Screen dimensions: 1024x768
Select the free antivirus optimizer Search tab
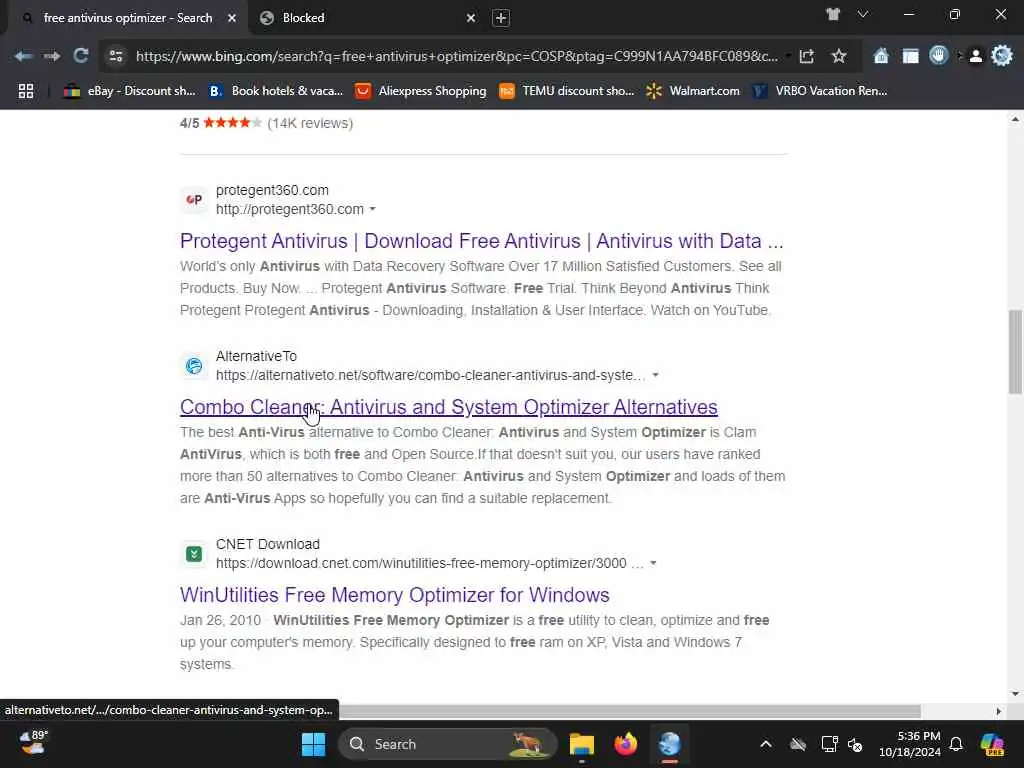click(128, 18)
